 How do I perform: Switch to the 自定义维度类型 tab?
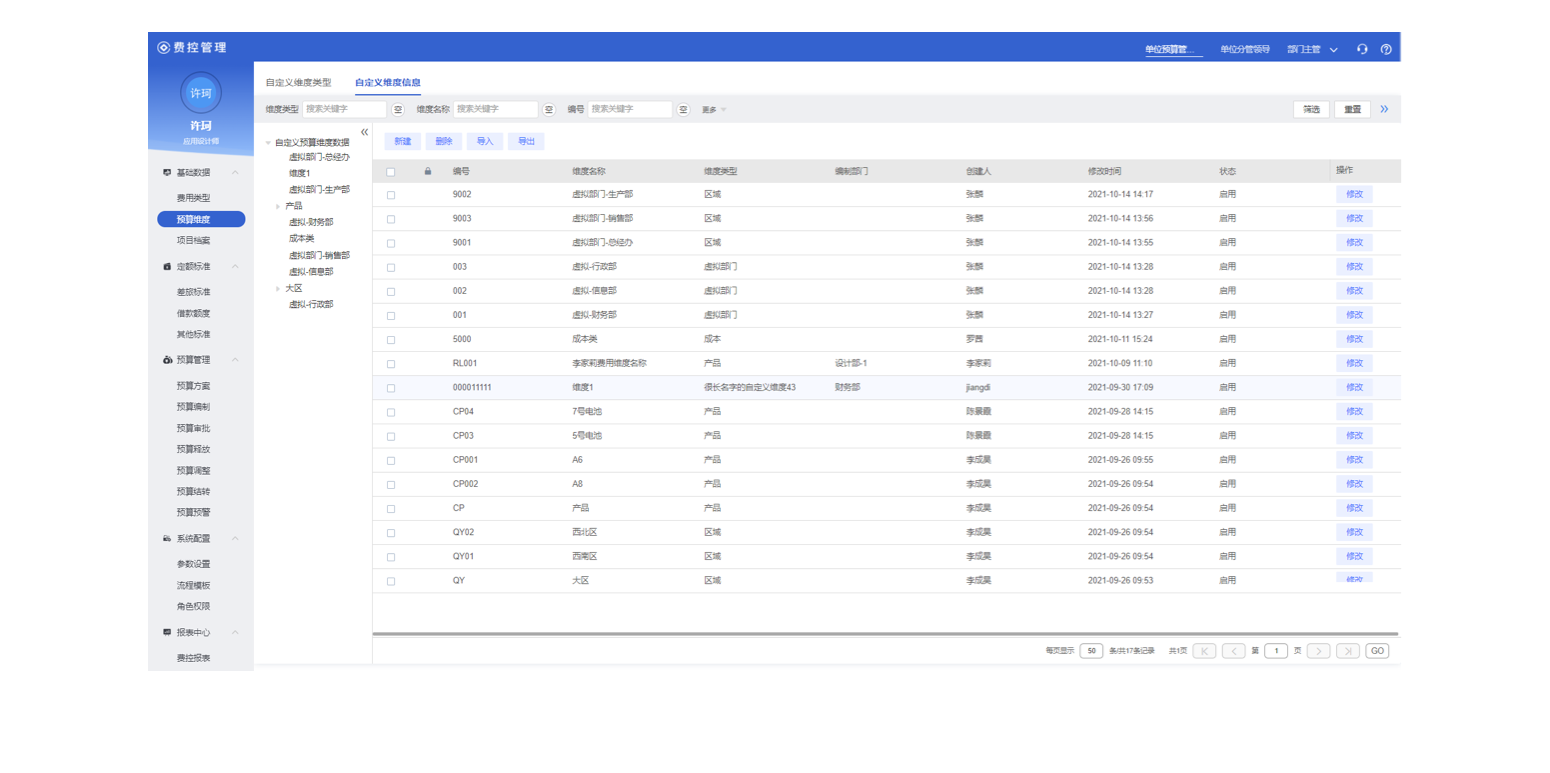[298, 83]
